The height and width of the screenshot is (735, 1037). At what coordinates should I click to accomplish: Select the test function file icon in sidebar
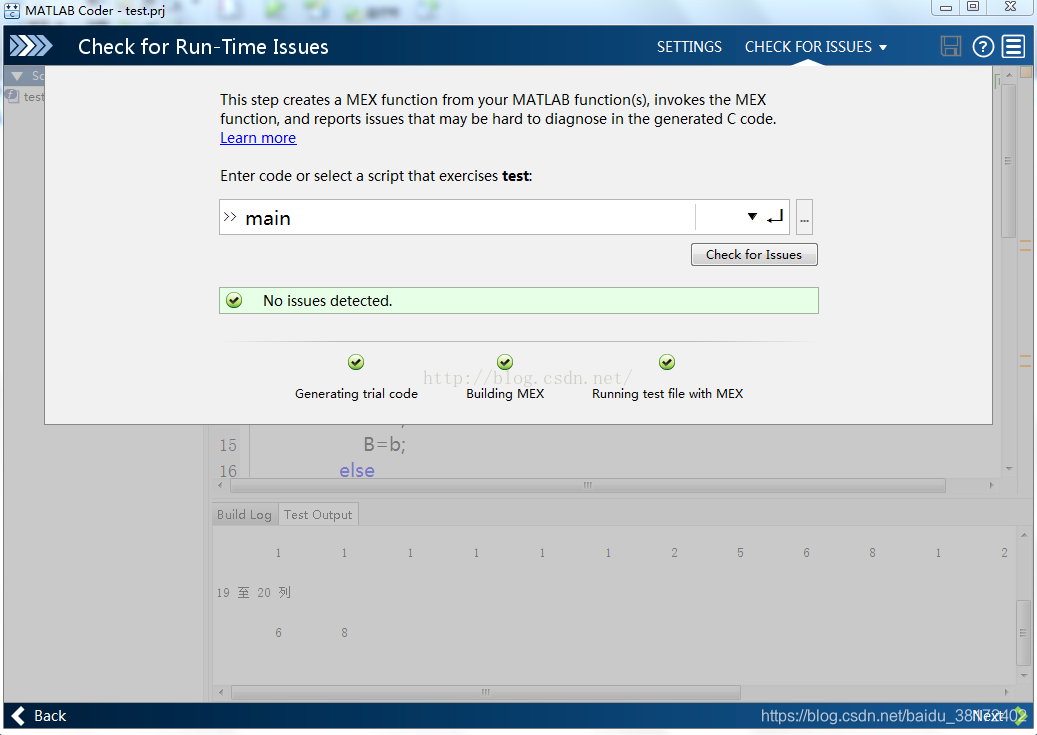click(x=12, y=97)
